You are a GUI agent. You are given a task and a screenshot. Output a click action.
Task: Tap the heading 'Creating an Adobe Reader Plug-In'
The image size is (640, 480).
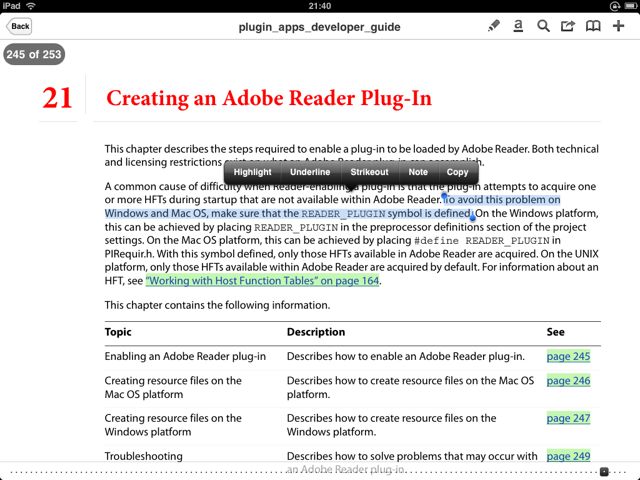[269, 98]
